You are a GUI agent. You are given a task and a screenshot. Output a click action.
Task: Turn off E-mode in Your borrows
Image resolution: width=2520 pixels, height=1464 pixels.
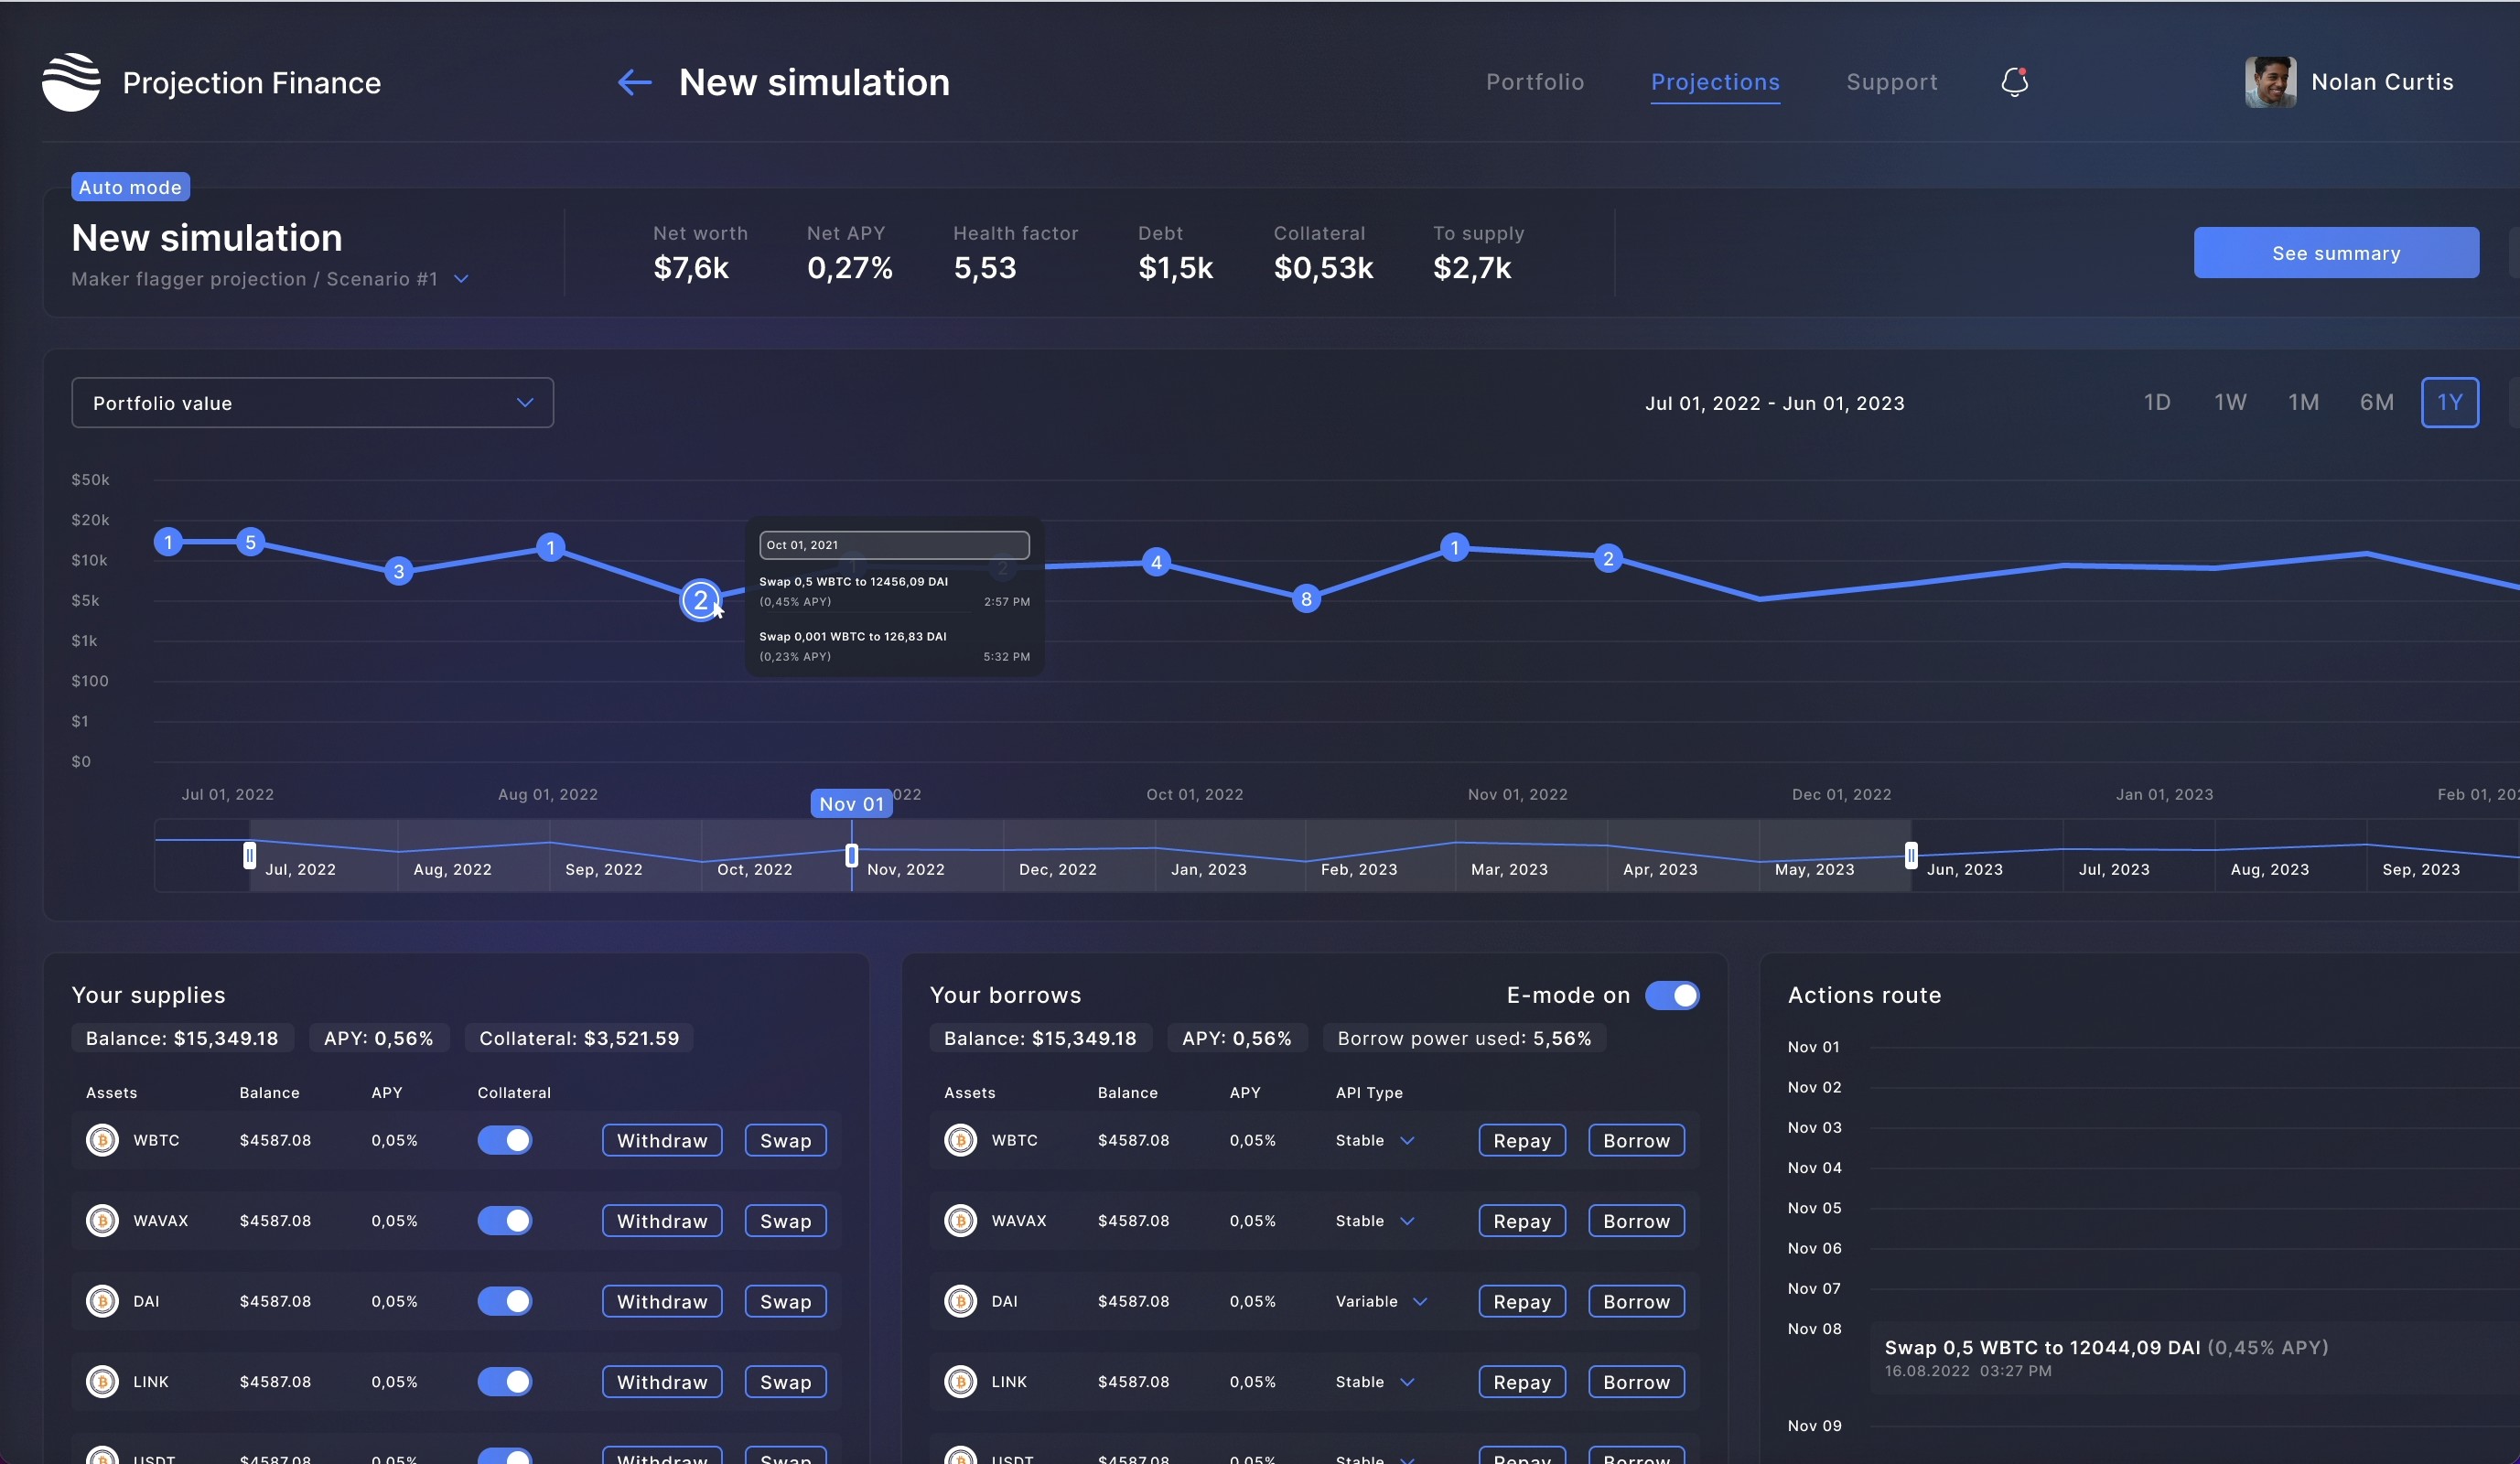pyautogui.click(x=1672, y=995)
